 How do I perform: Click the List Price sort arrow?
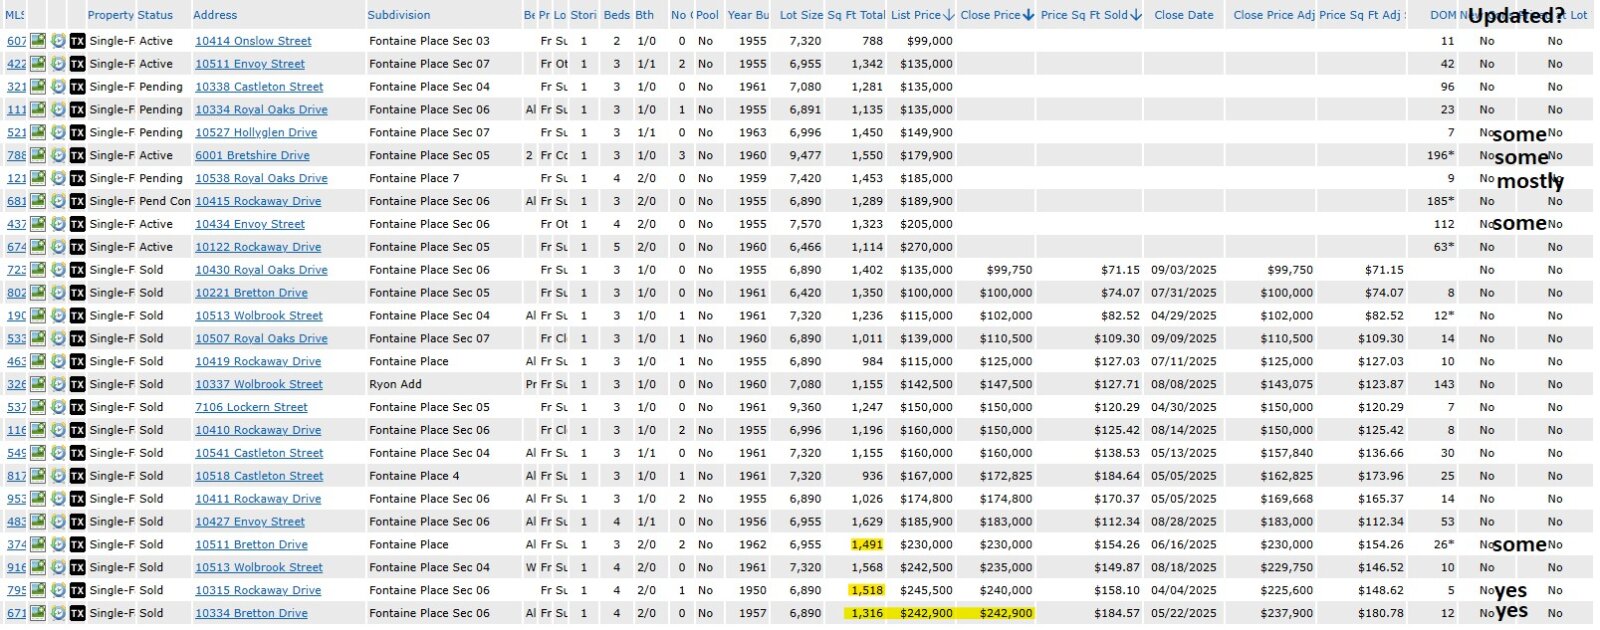948,15
